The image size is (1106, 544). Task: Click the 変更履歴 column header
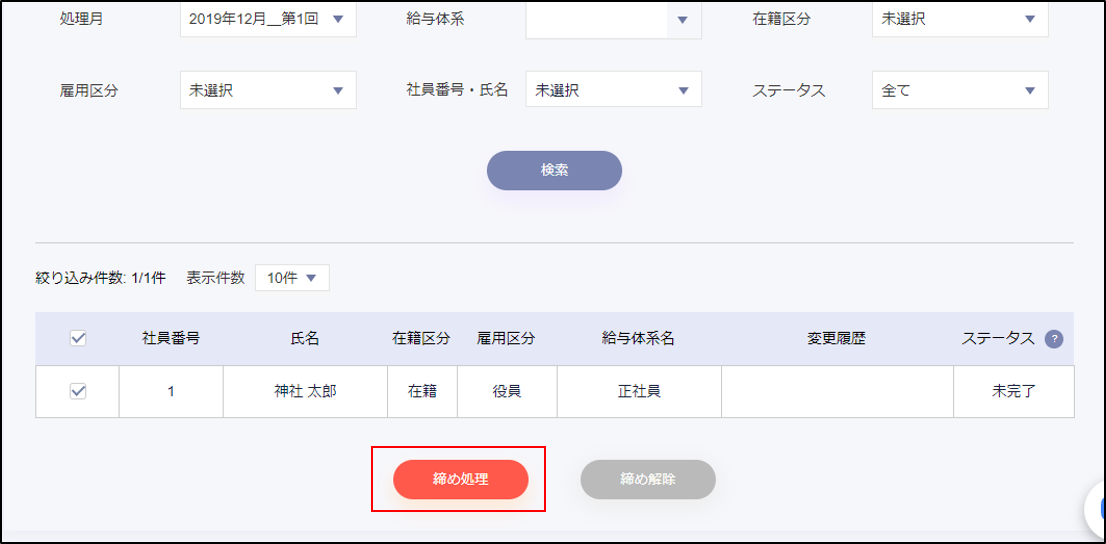pos(836,339)
